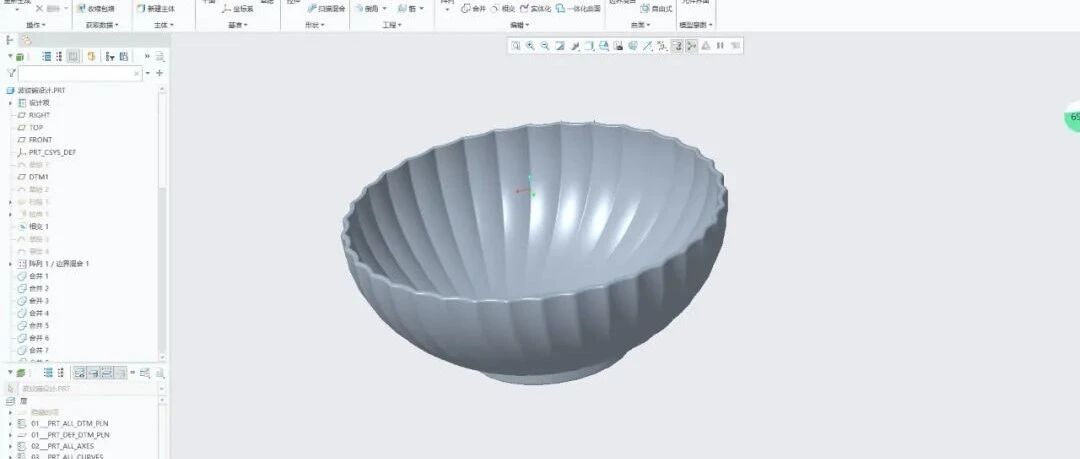
Task: Click the Saved orientations icon in graphics toolbar
Action: click(603, 45)
